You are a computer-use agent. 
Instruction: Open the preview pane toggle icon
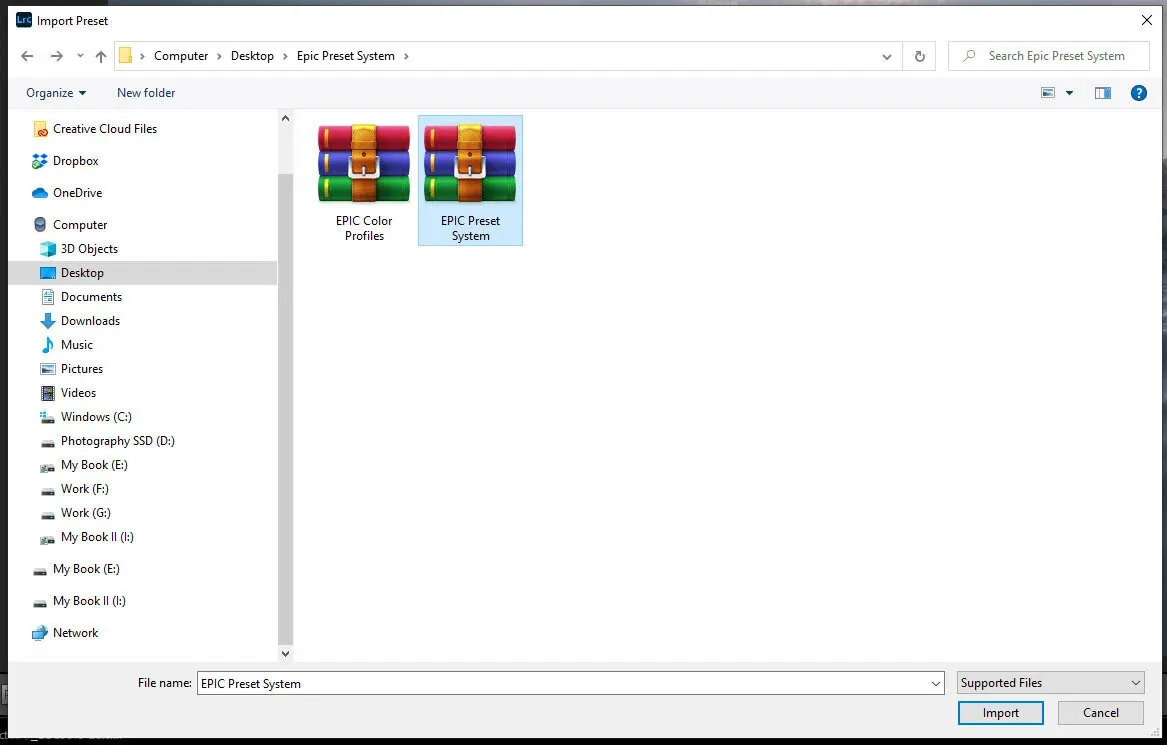(x=1102, y=92)
